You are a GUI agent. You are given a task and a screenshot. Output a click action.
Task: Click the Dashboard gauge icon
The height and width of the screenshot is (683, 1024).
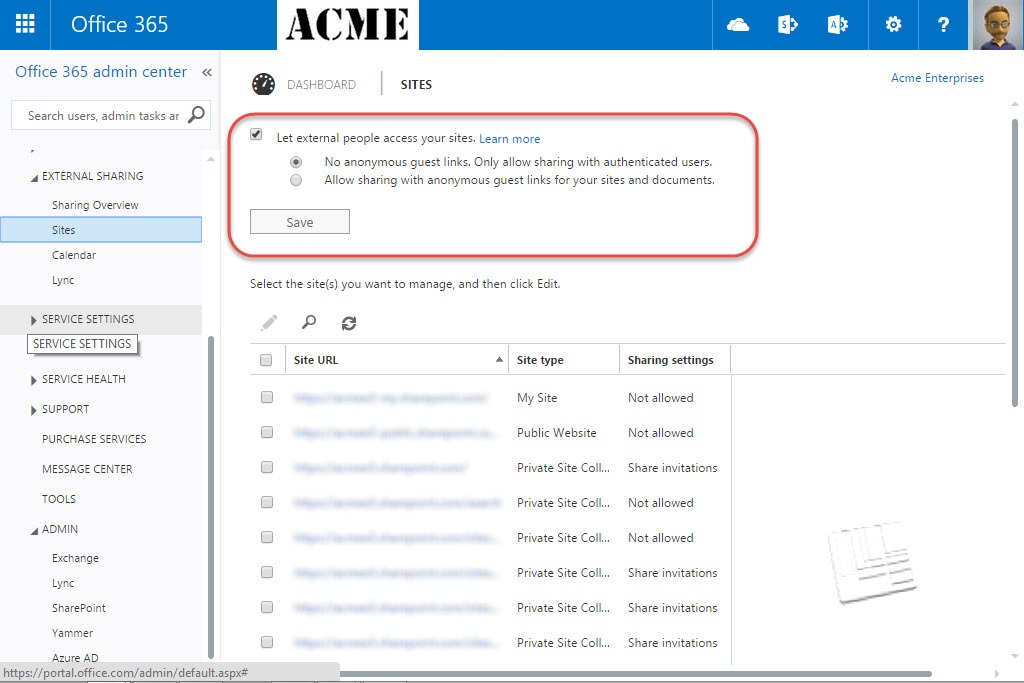(x=264, y=85)
